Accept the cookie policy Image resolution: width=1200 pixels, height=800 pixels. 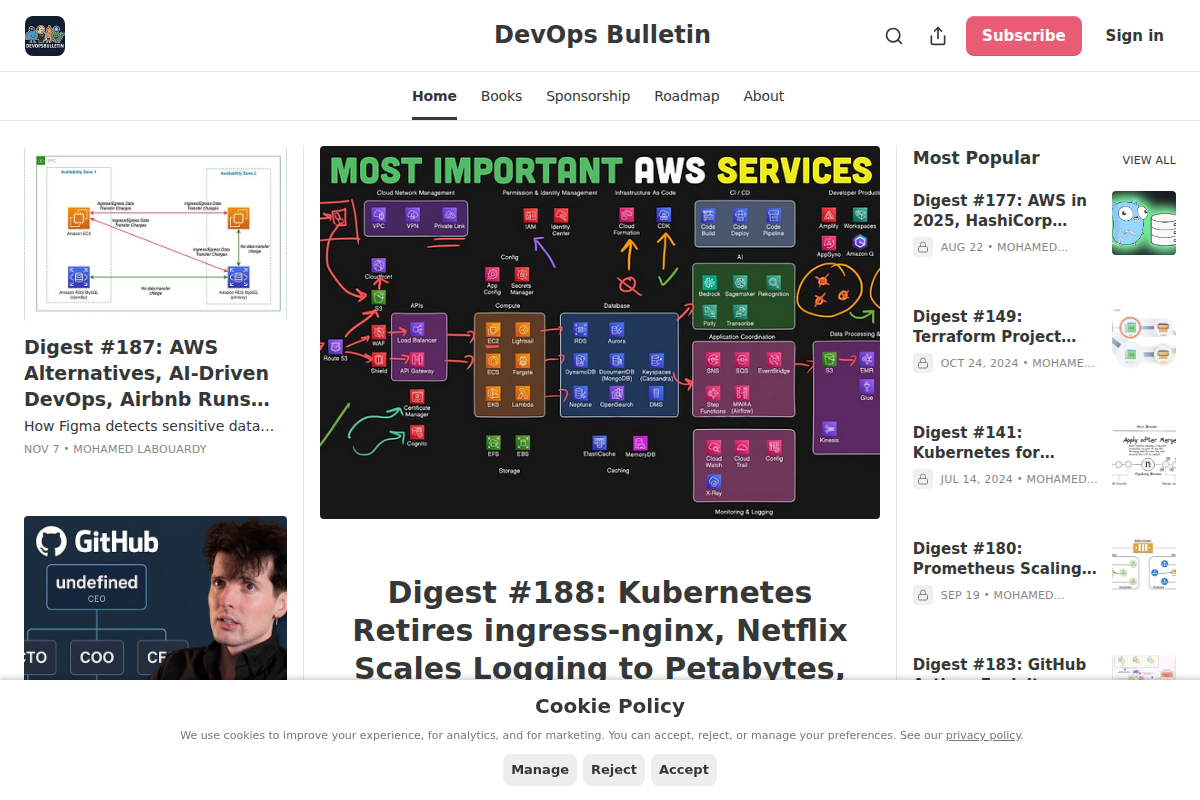[x=683, y=769]
